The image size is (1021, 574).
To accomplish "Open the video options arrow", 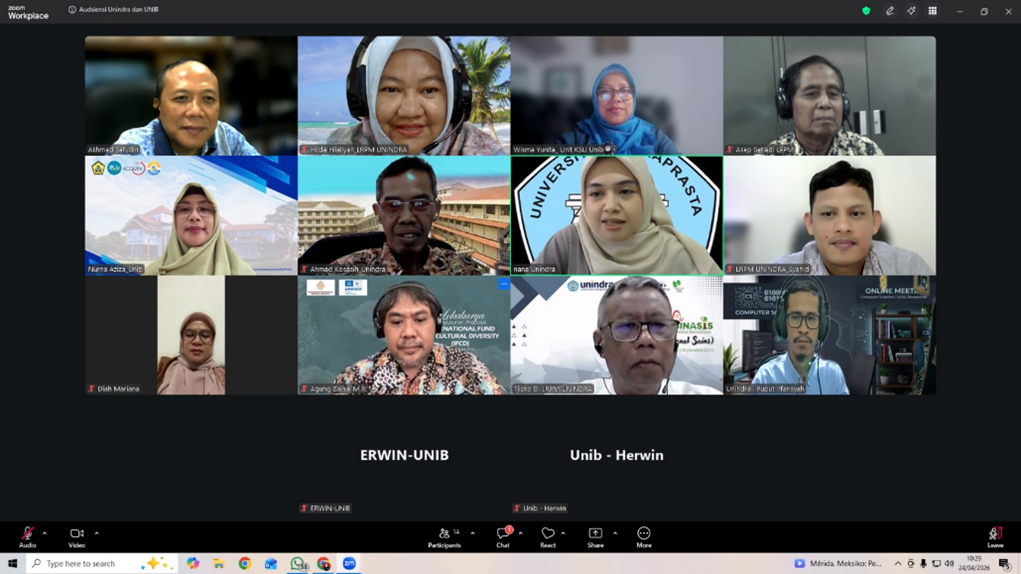I will (96, 533).
